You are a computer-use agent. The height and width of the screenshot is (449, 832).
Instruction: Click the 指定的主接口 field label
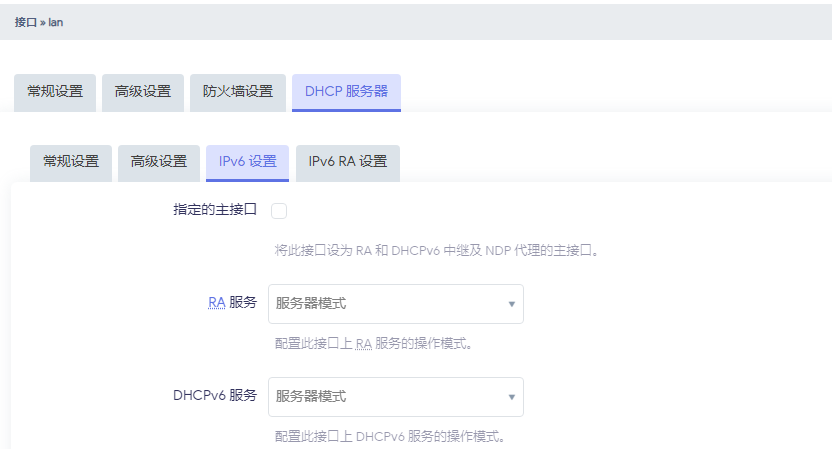(215, 210)
